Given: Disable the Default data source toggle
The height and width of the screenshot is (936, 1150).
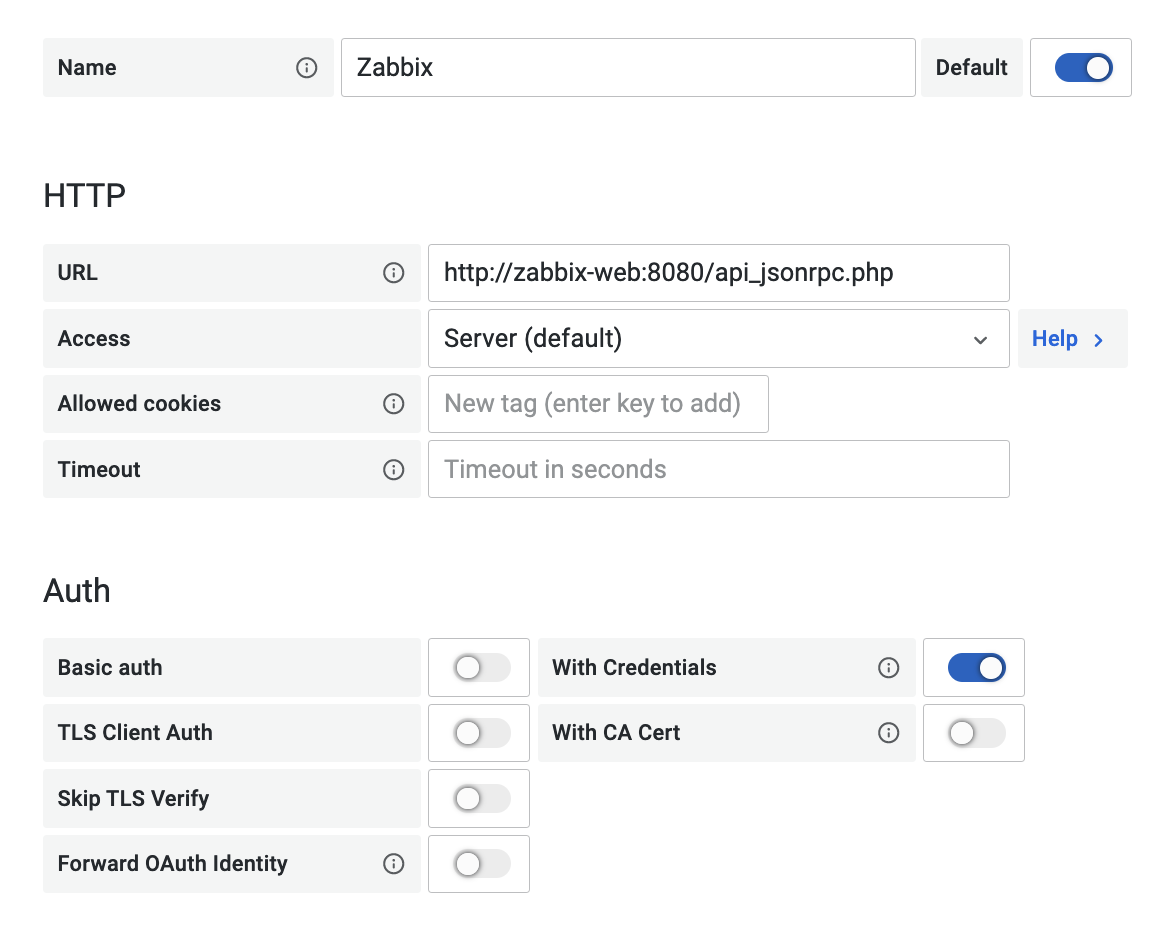Looking at the screenshot, I should coord(1083,68).
